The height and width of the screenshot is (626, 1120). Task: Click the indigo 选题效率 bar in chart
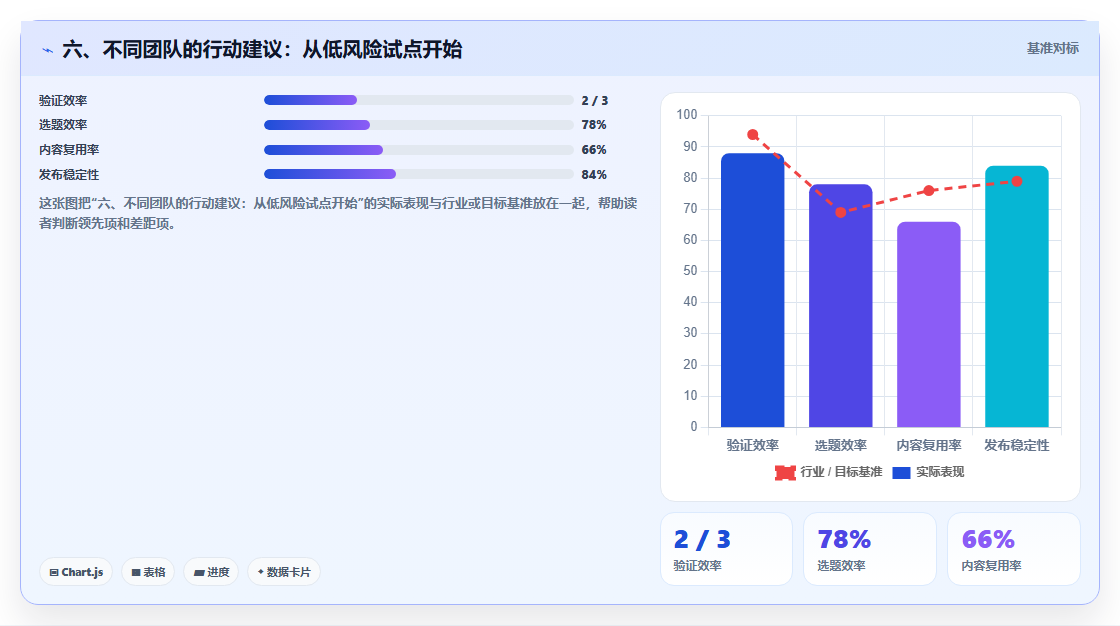tap(841, 306)
